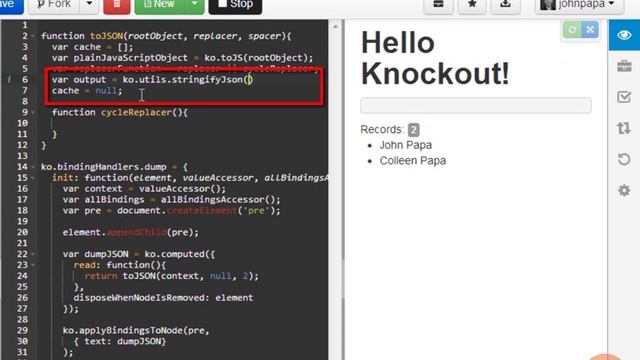Click the Colleen Papa list item

point(413,161)
